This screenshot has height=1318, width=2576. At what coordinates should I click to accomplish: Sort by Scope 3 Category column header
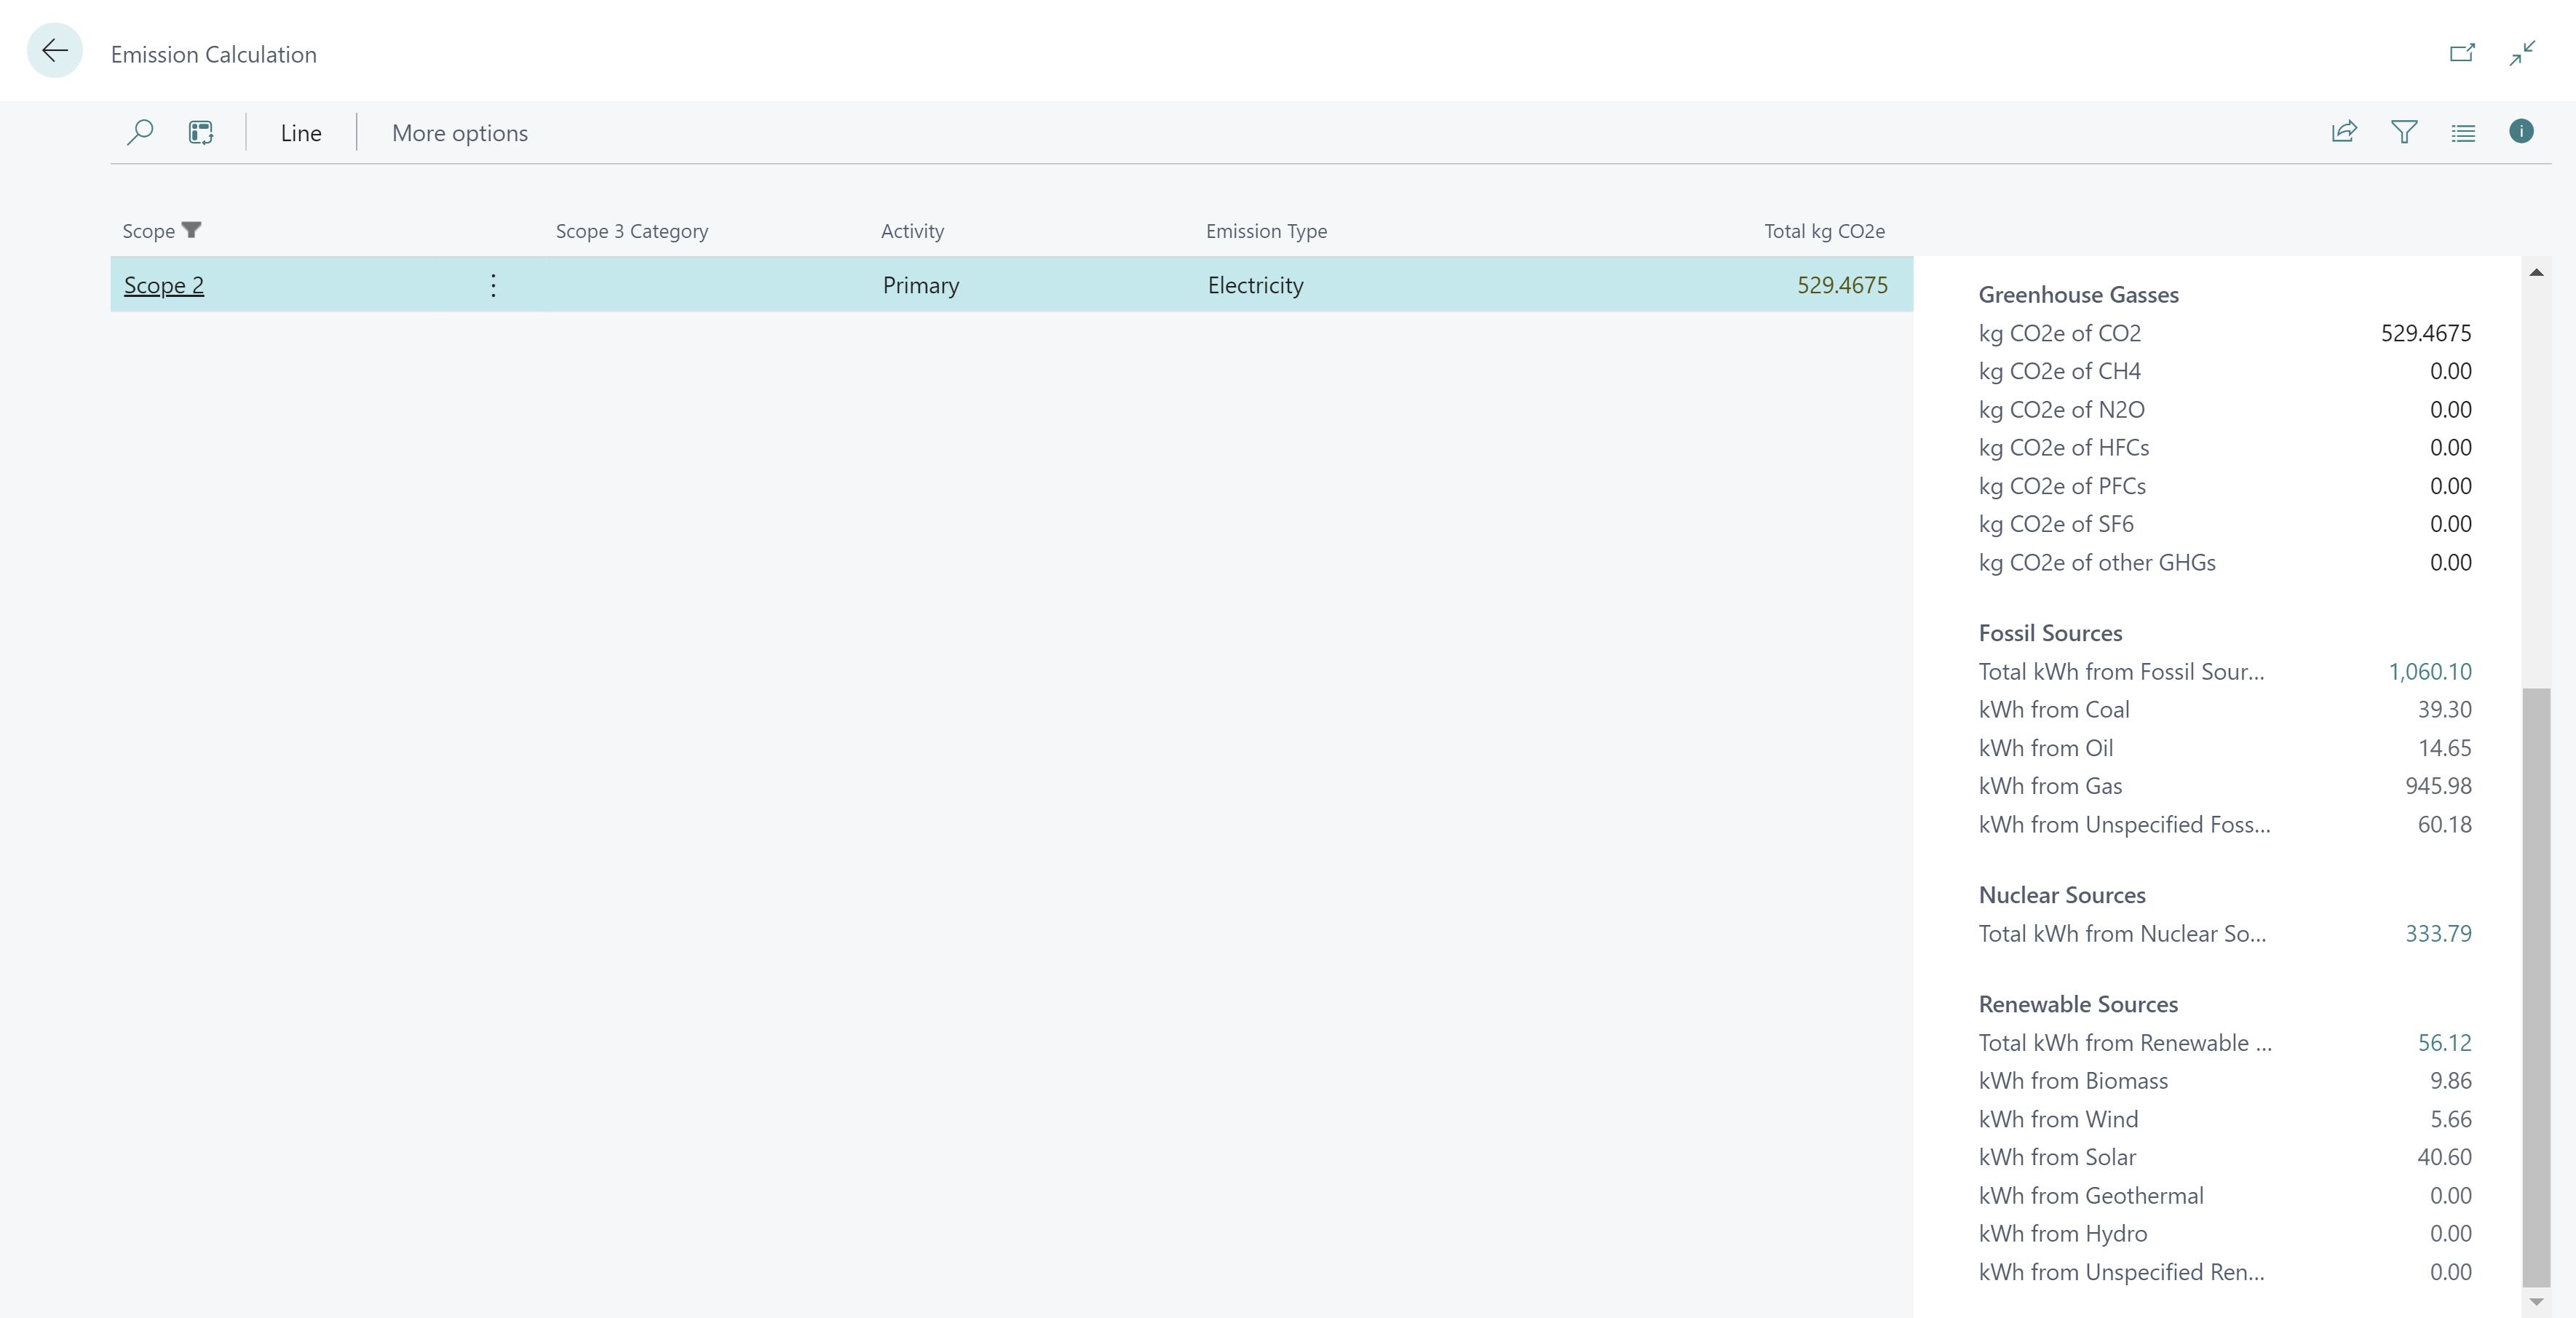632,231
